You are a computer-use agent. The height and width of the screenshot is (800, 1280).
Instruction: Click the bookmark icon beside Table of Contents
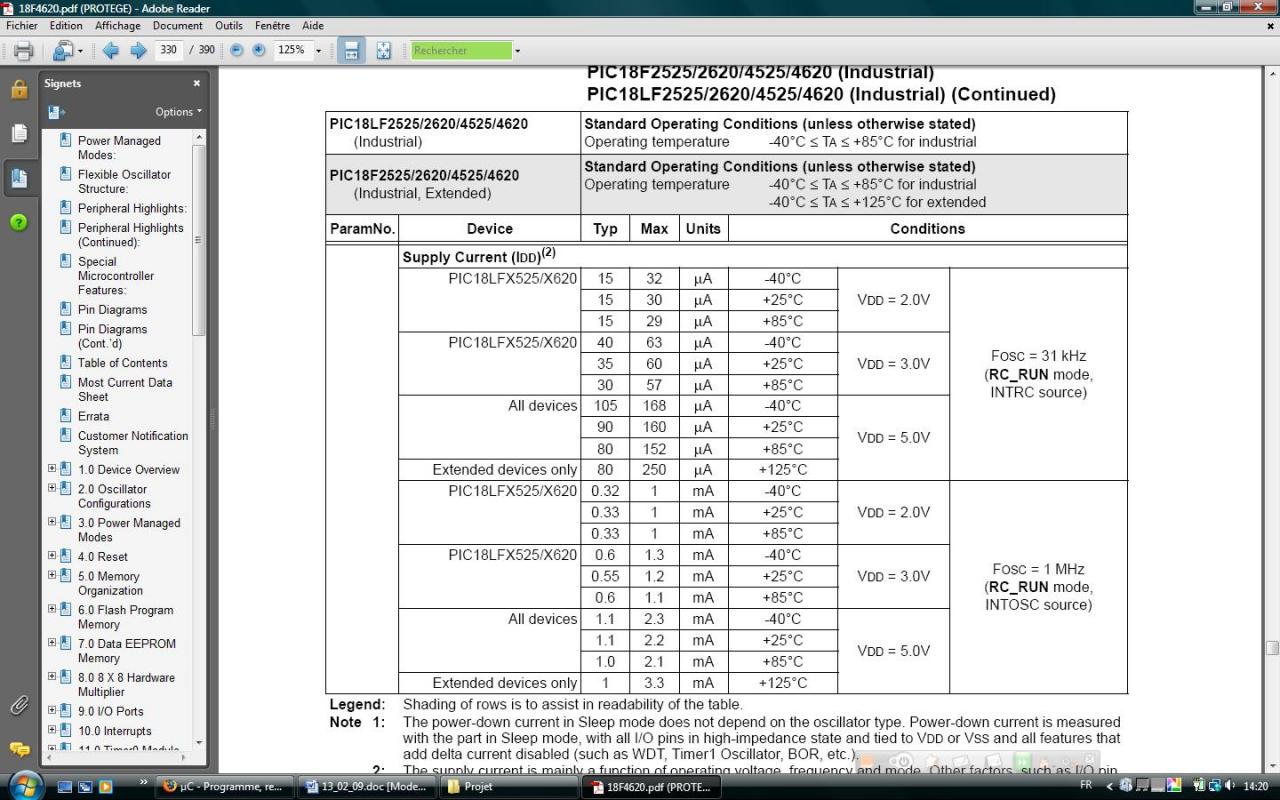(x=65, y=363)
